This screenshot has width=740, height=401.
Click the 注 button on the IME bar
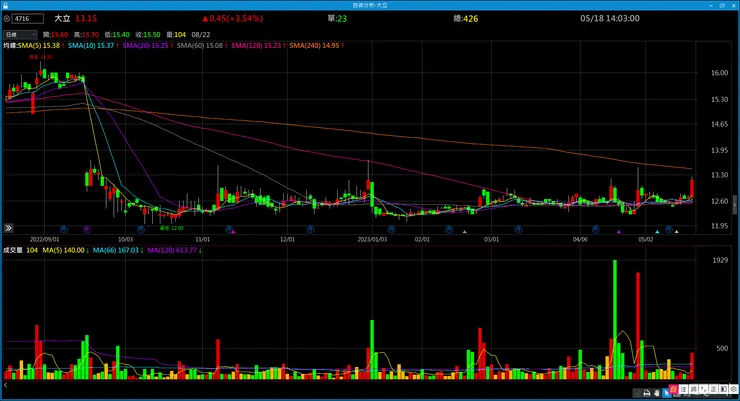click(x=684, y=389)
